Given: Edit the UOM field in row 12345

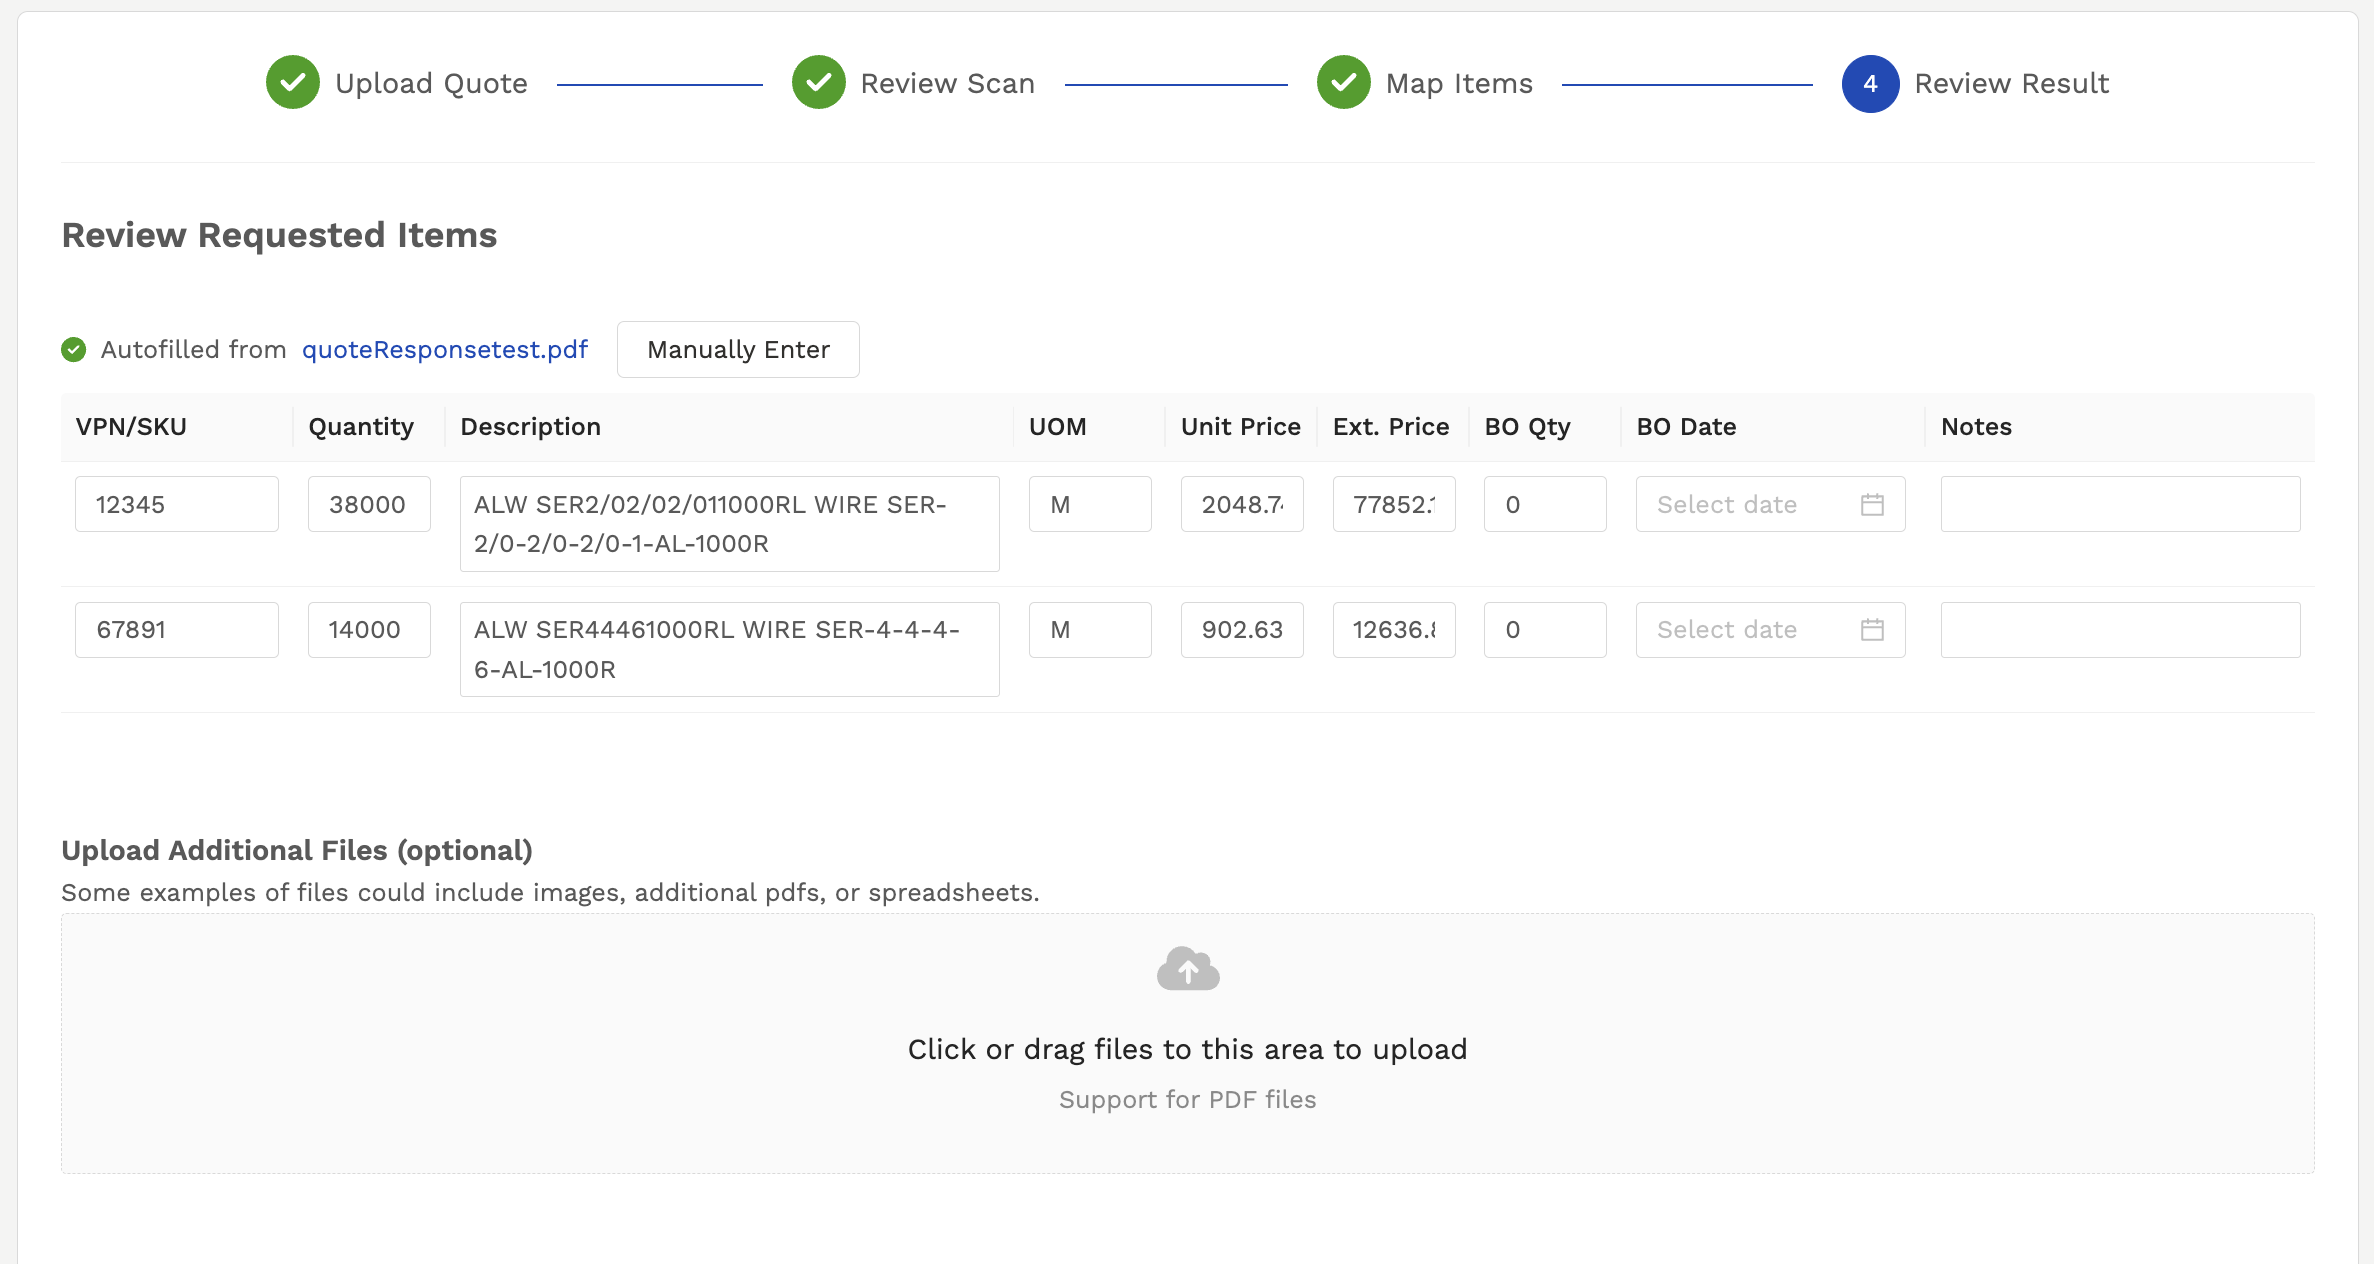Looking at the screenshot, I should (x=1090, y=504).
